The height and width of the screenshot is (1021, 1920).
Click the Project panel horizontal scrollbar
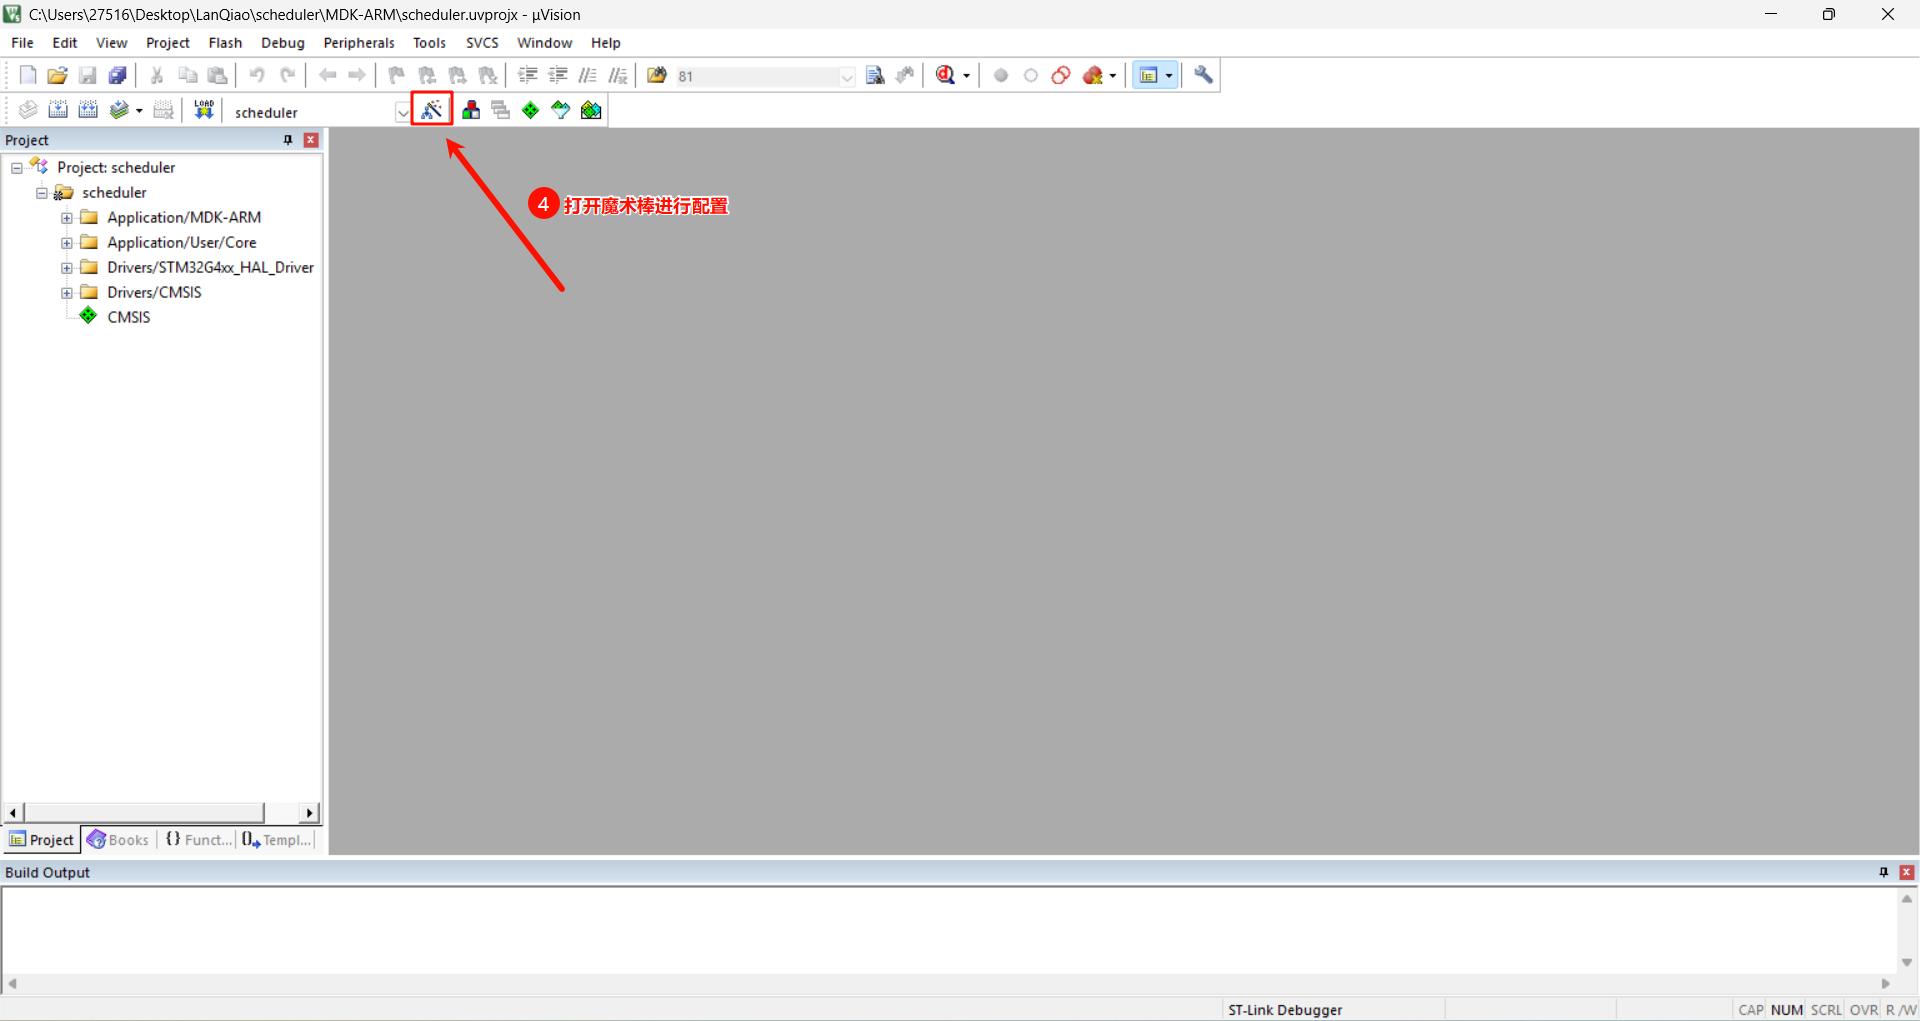click(145, 813)
